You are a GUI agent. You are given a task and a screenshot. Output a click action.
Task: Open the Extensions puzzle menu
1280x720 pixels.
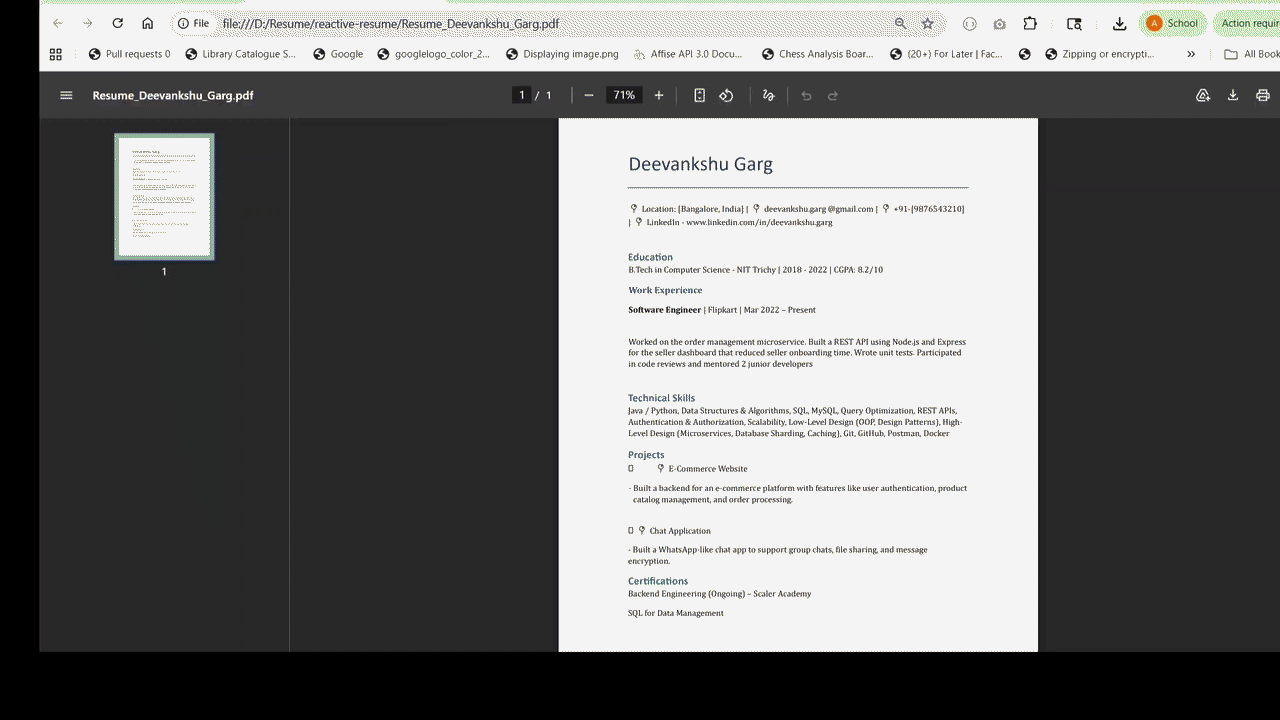click(1030, 23)
